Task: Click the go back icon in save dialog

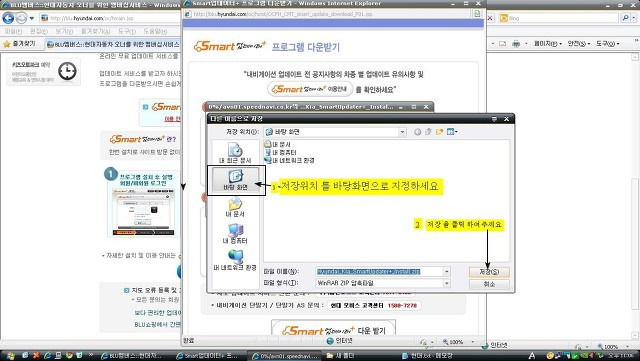Action: tap(417, 132)
